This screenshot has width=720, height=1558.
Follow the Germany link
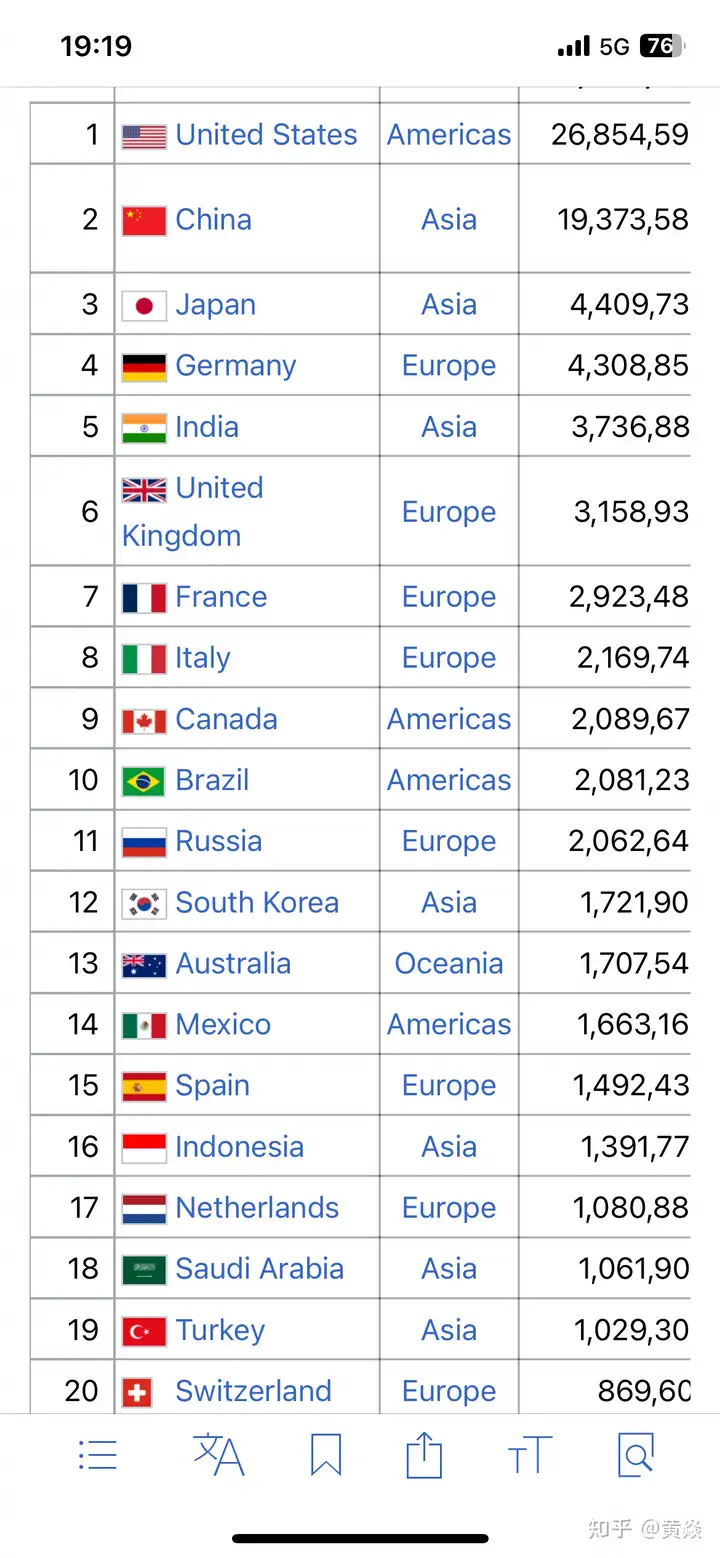pyautogui.click(x=236, y=366)
